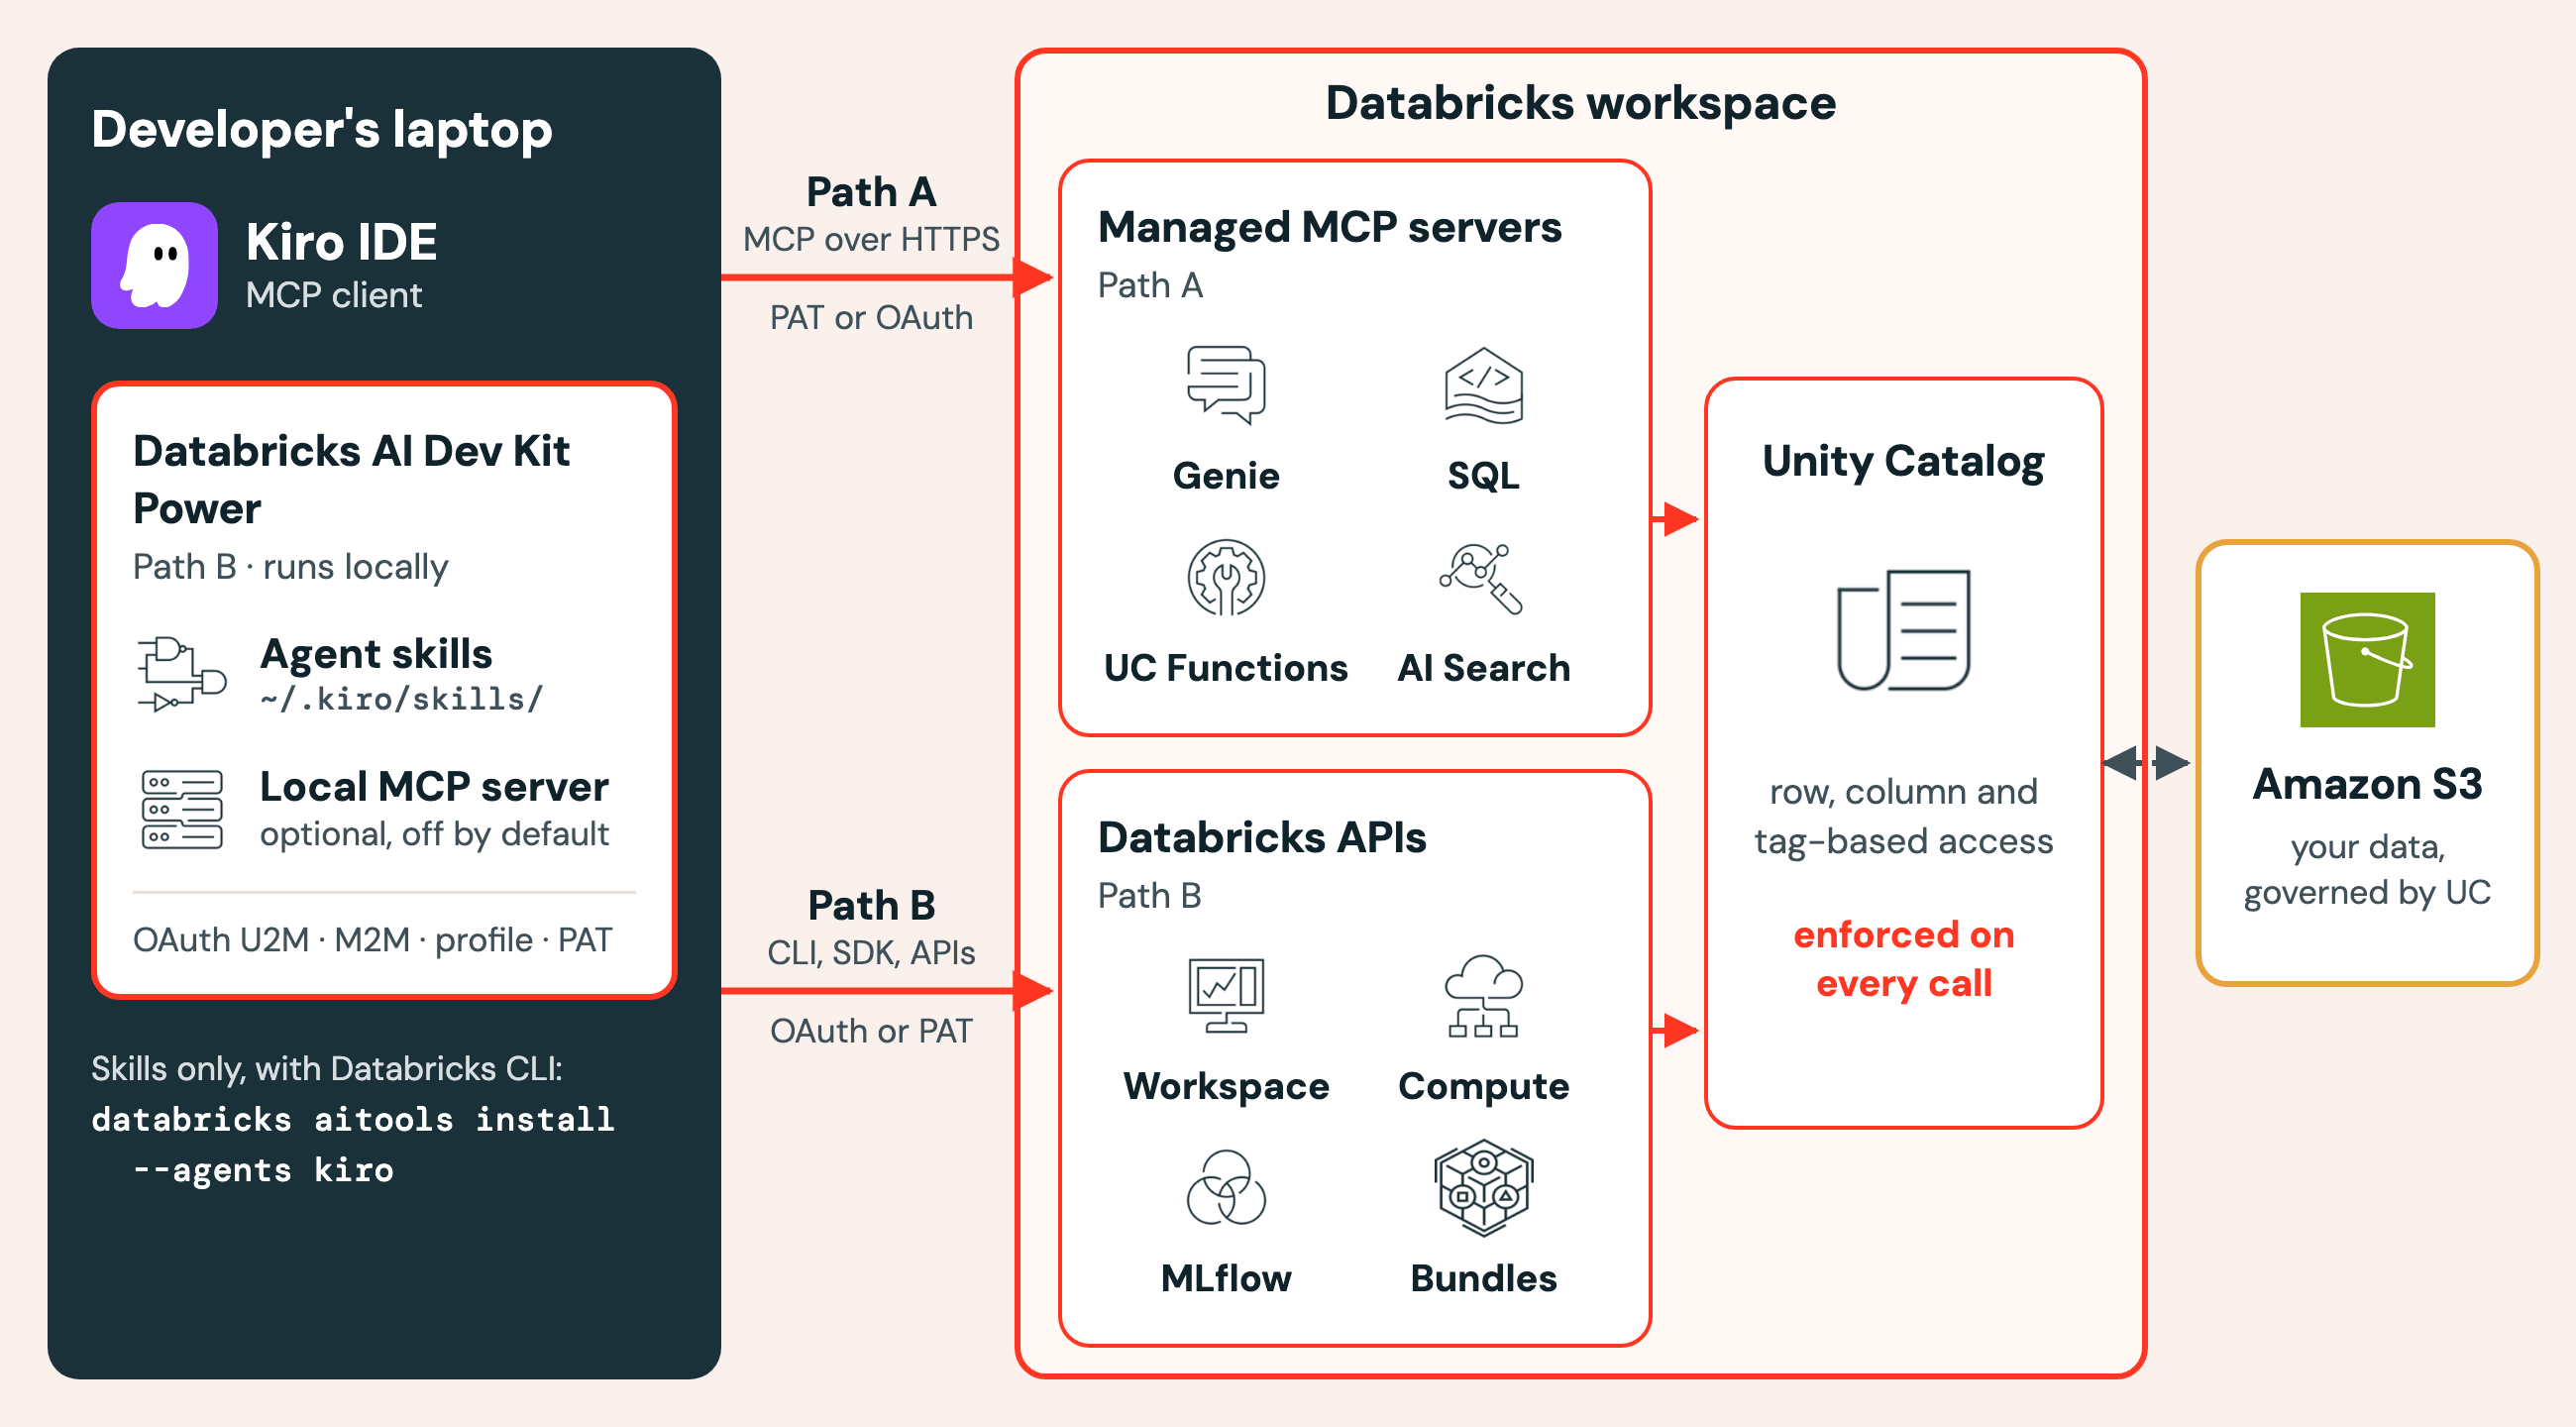Click the "MCP client" subtitle
Image resolution: width=2576 pixels, height=1427 pixels.
tap(334, 295)
